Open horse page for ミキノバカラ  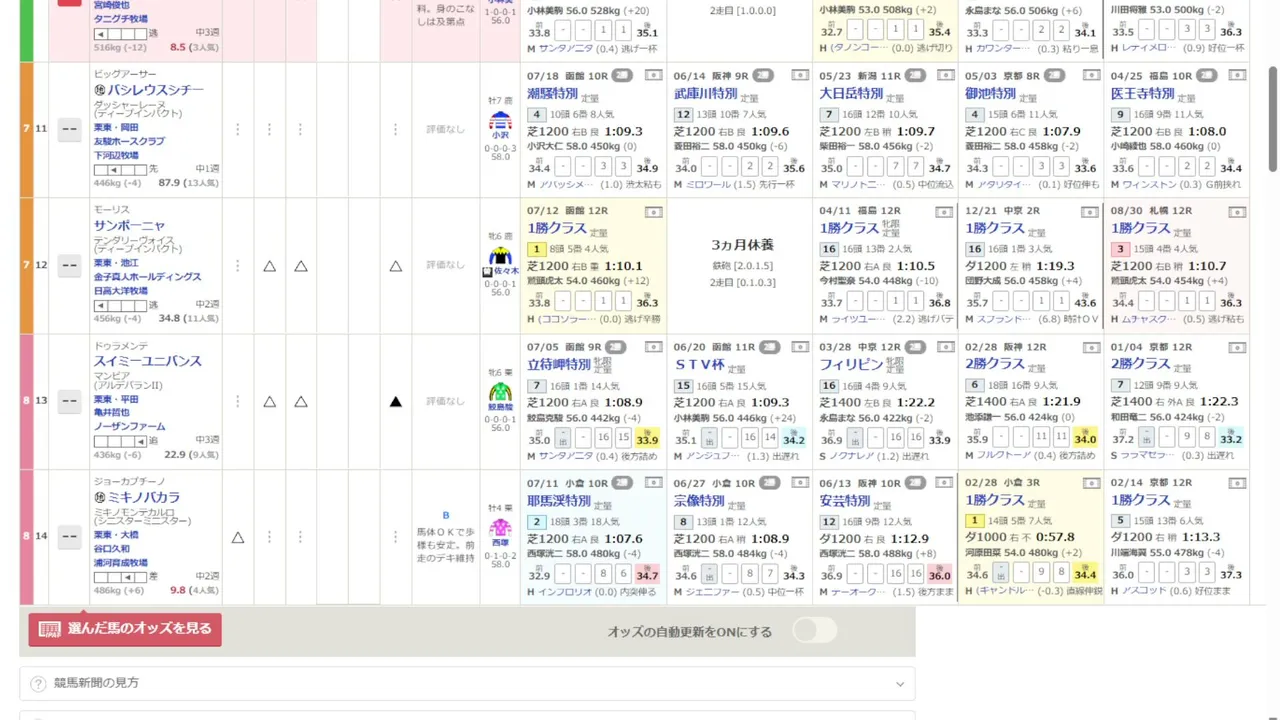(x=144, y=497)
